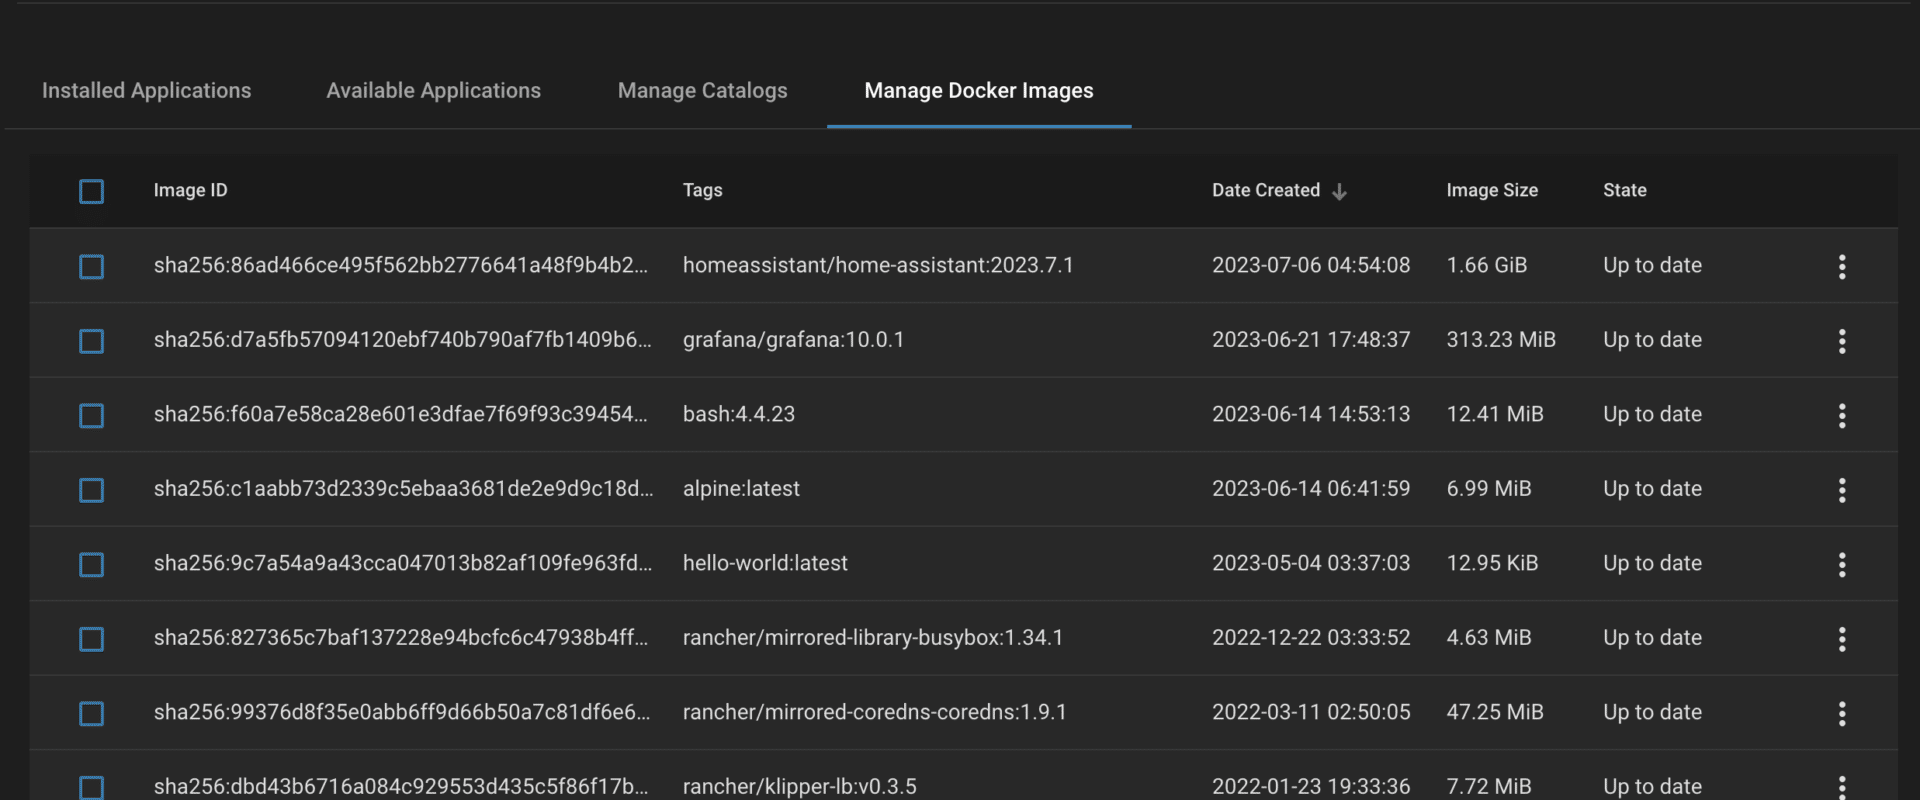Click the date 2022-12-22 03:33:52
This screenshot has width=1920, height=800.
1311,637
